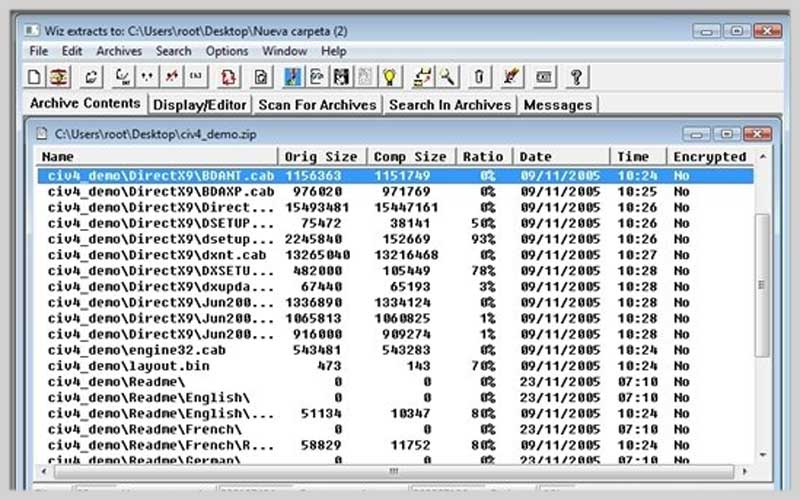Click the magnifying glass search icon
Image resolution: width=800 pixels, height=500 pixels.
pos(447,77)
